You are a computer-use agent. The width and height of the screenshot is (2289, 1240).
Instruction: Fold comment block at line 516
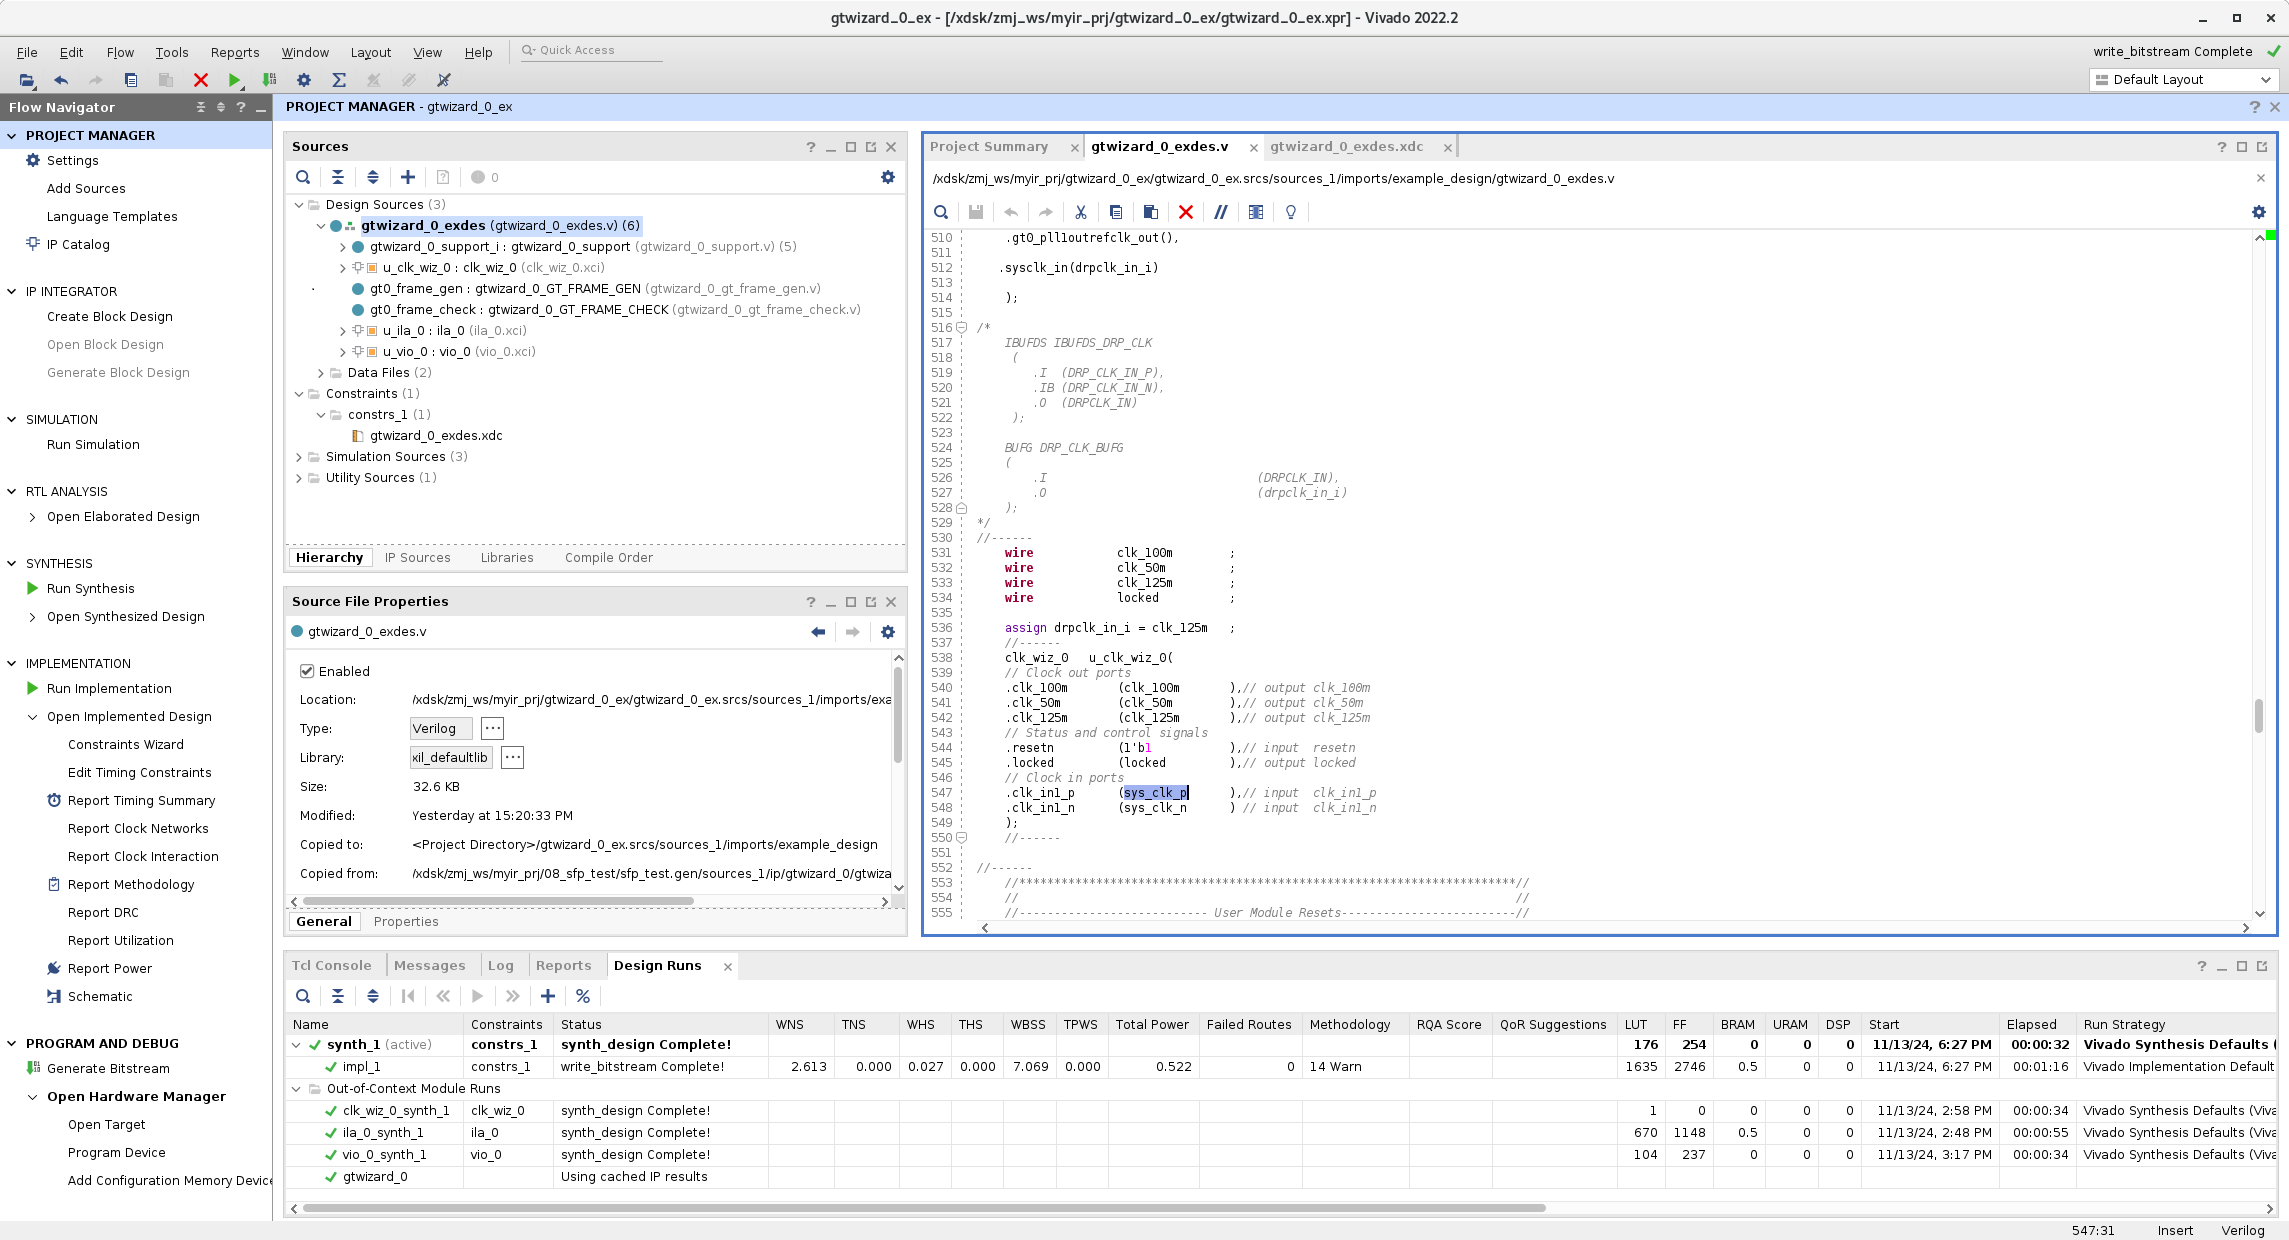pyautogui.click(x=961, y=327)
